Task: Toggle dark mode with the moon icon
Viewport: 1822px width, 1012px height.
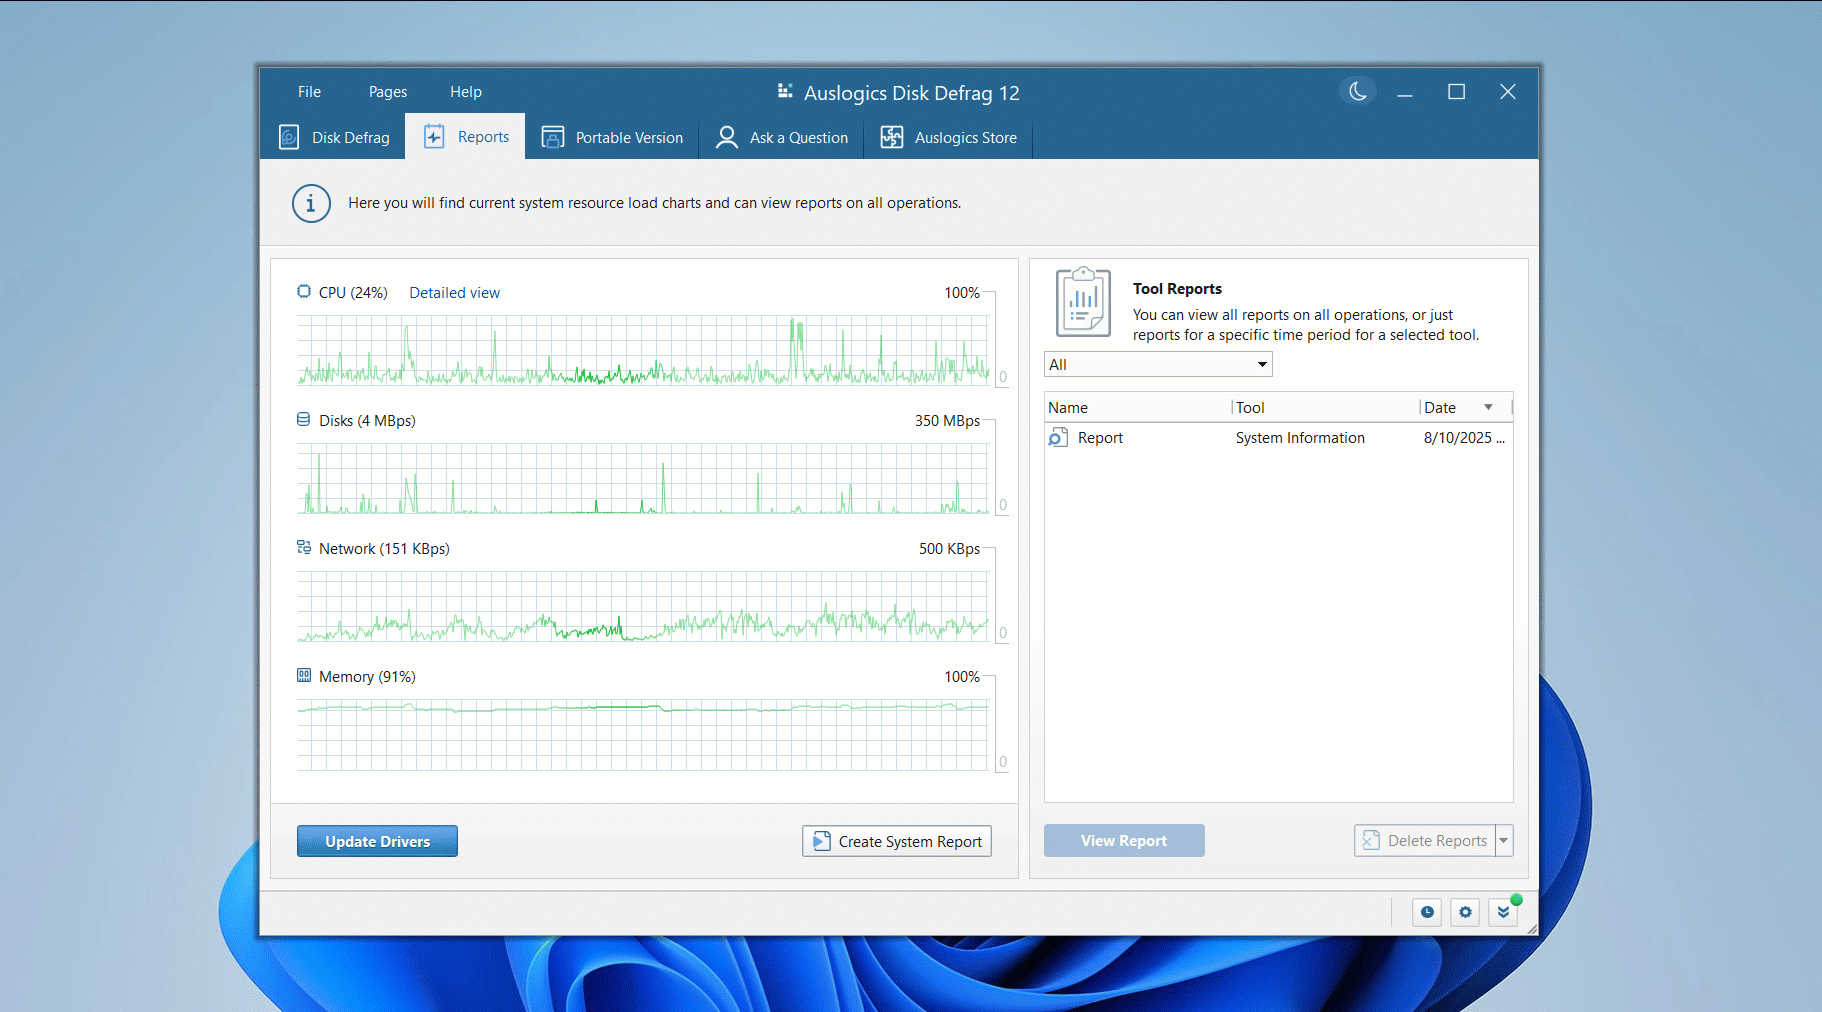Action: click(1357, 91)
